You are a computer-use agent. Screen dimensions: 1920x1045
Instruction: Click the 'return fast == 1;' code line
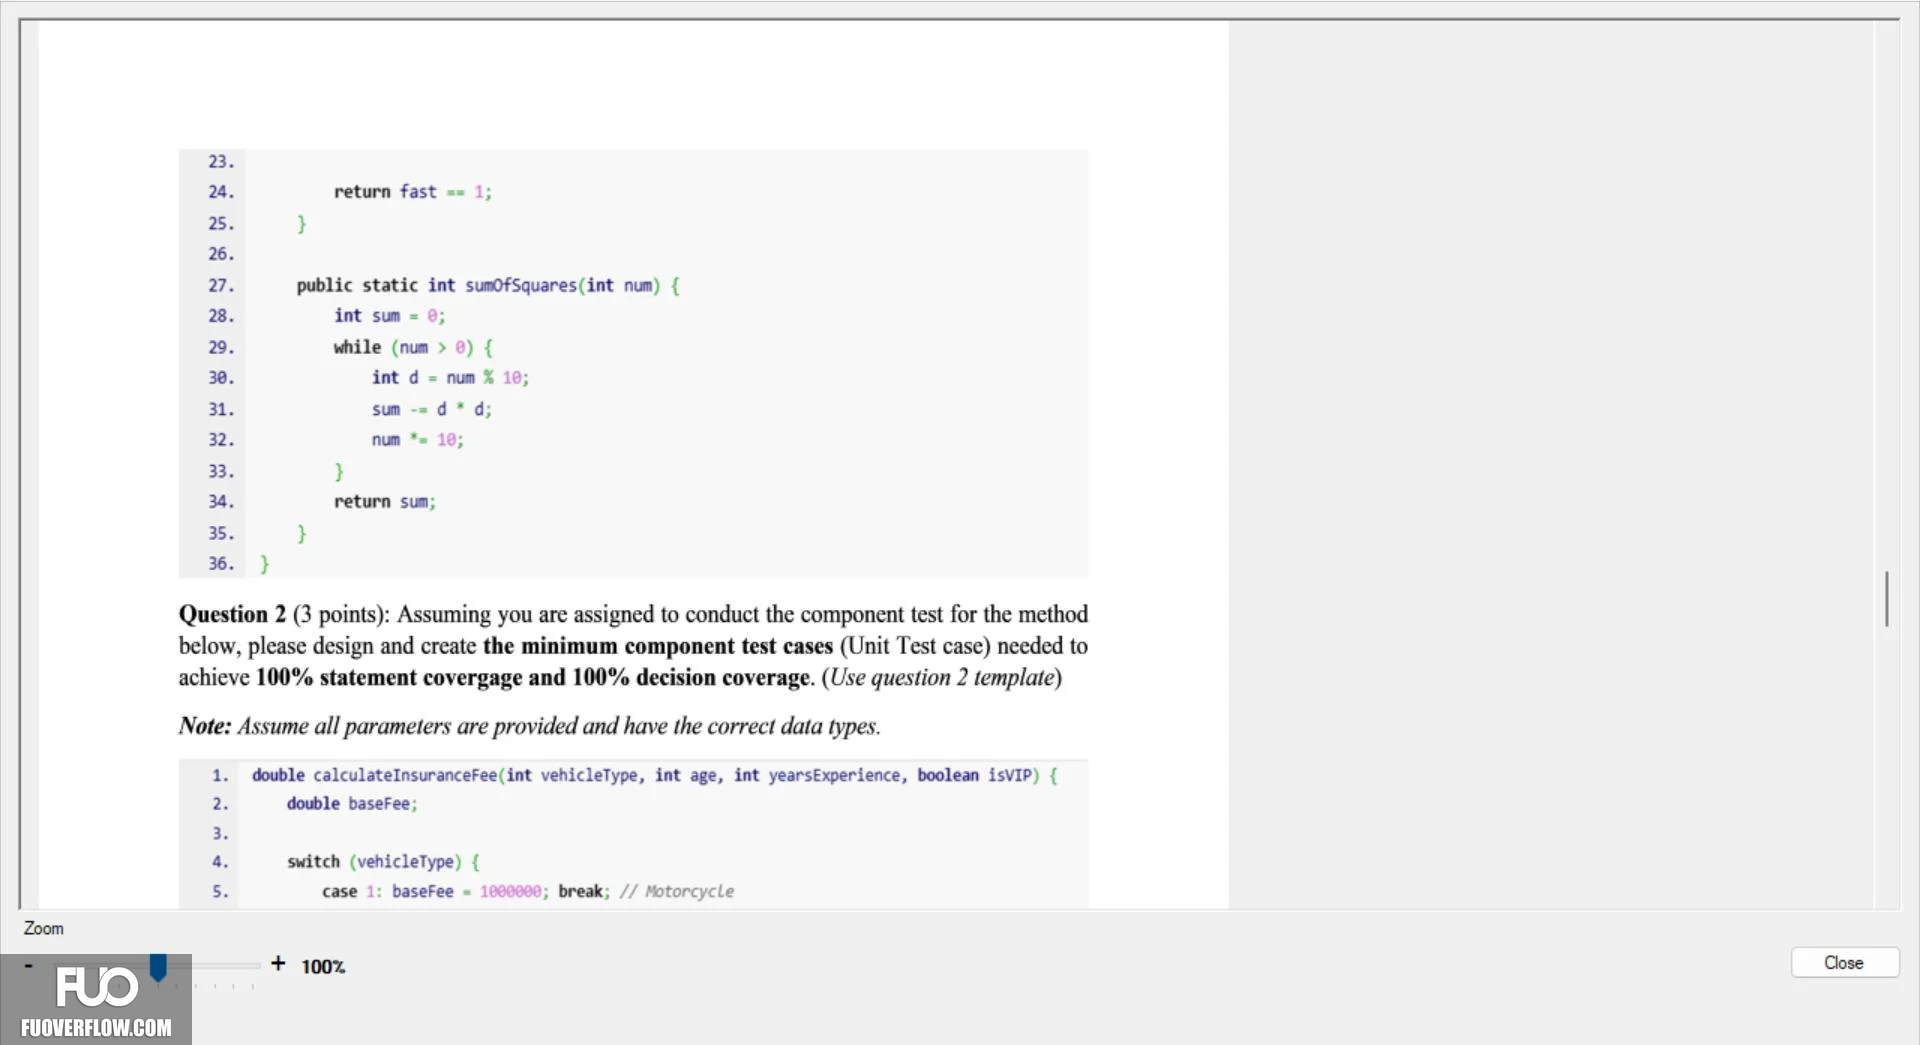tap(412, 191)
